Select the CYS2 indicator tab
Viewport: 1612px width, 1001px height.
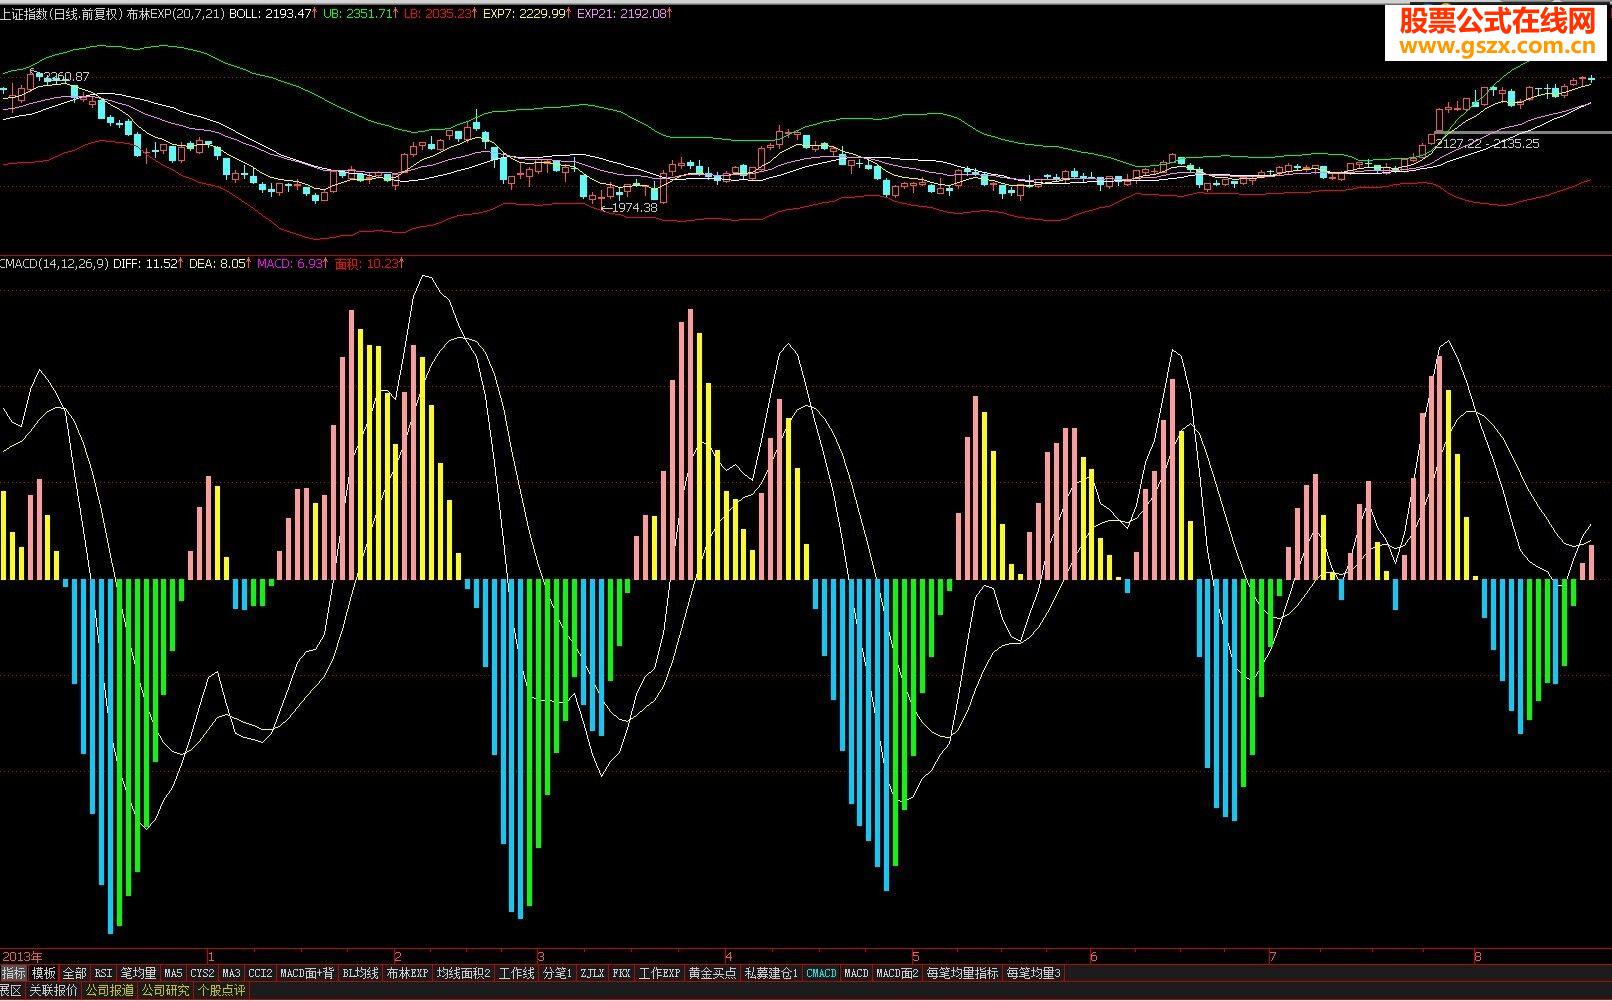tap(203, 973)
